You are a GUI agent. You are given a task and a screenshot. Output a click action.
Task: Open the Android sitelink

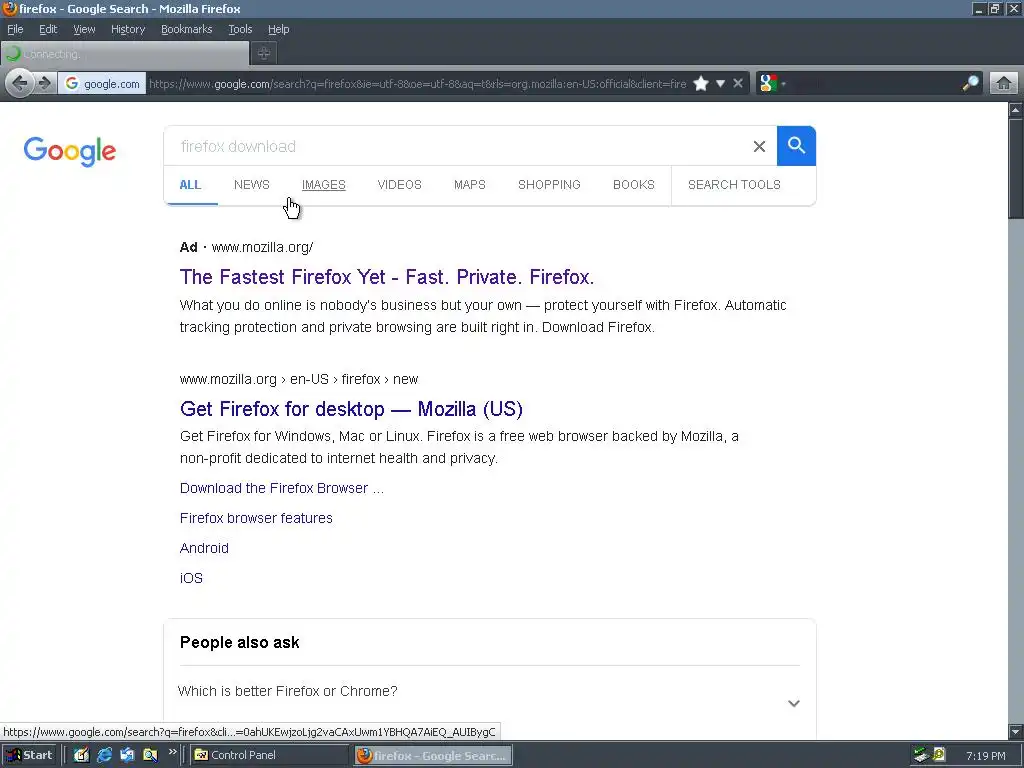click(x=204, y=549)
